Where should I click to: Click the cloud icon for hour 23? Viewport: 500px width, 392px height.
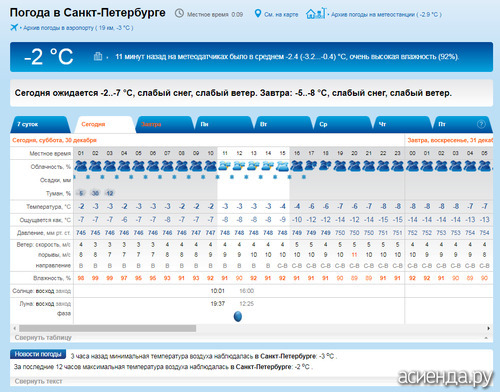point(397,166)
